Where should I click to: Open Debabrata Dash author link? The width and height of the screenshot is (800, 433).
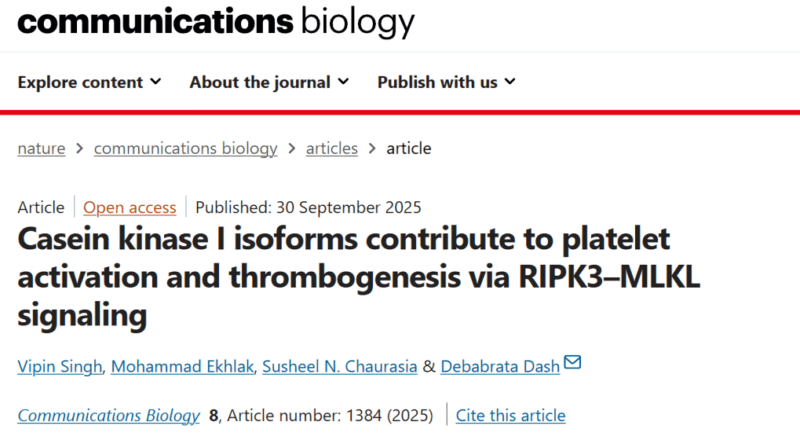pyautogui.click(x=502, y=366)
